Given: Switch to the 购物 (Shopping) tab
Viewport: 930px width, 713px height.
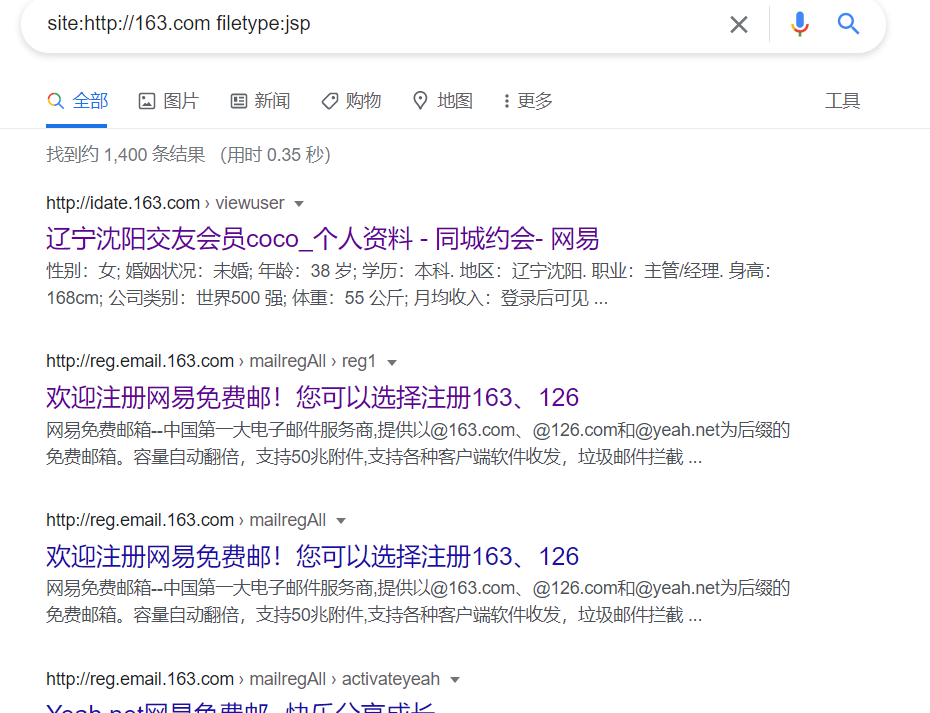Looking at the screenshot, I should tap(352, 101).
